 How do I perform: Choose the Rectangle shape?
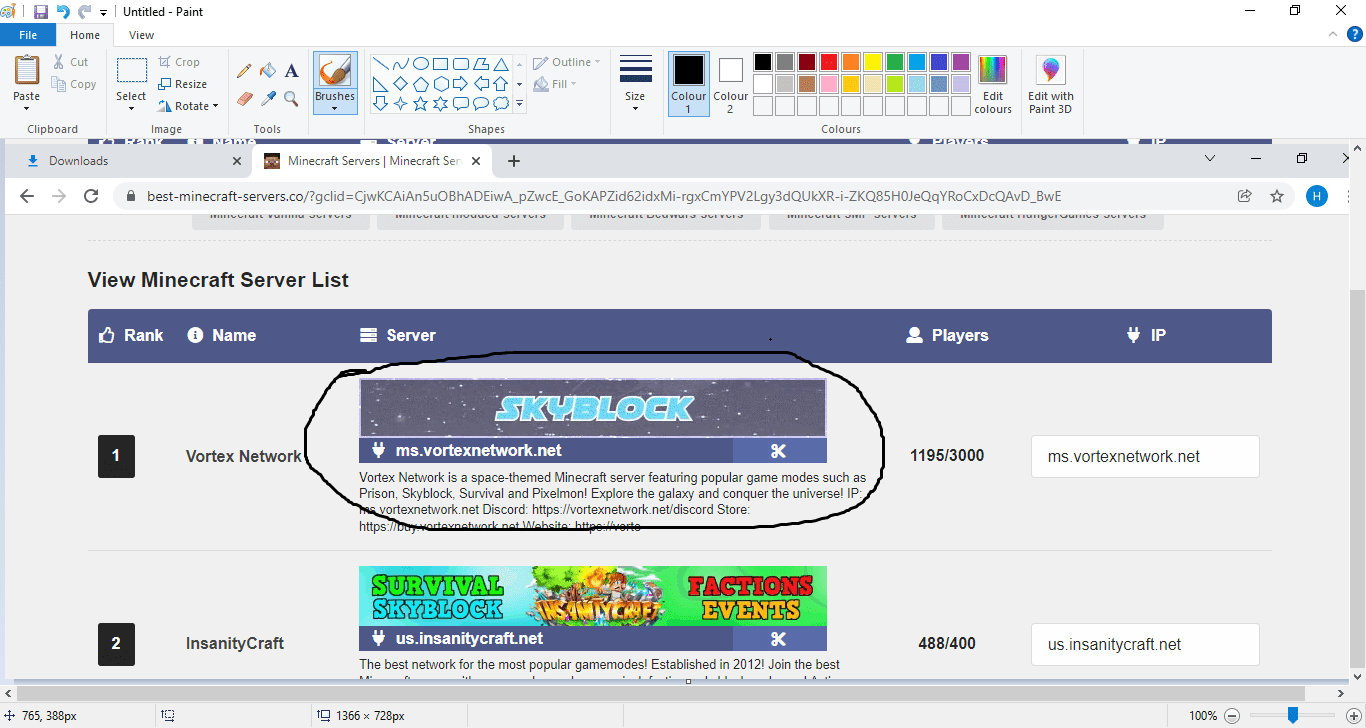click(x=441, y=63)
